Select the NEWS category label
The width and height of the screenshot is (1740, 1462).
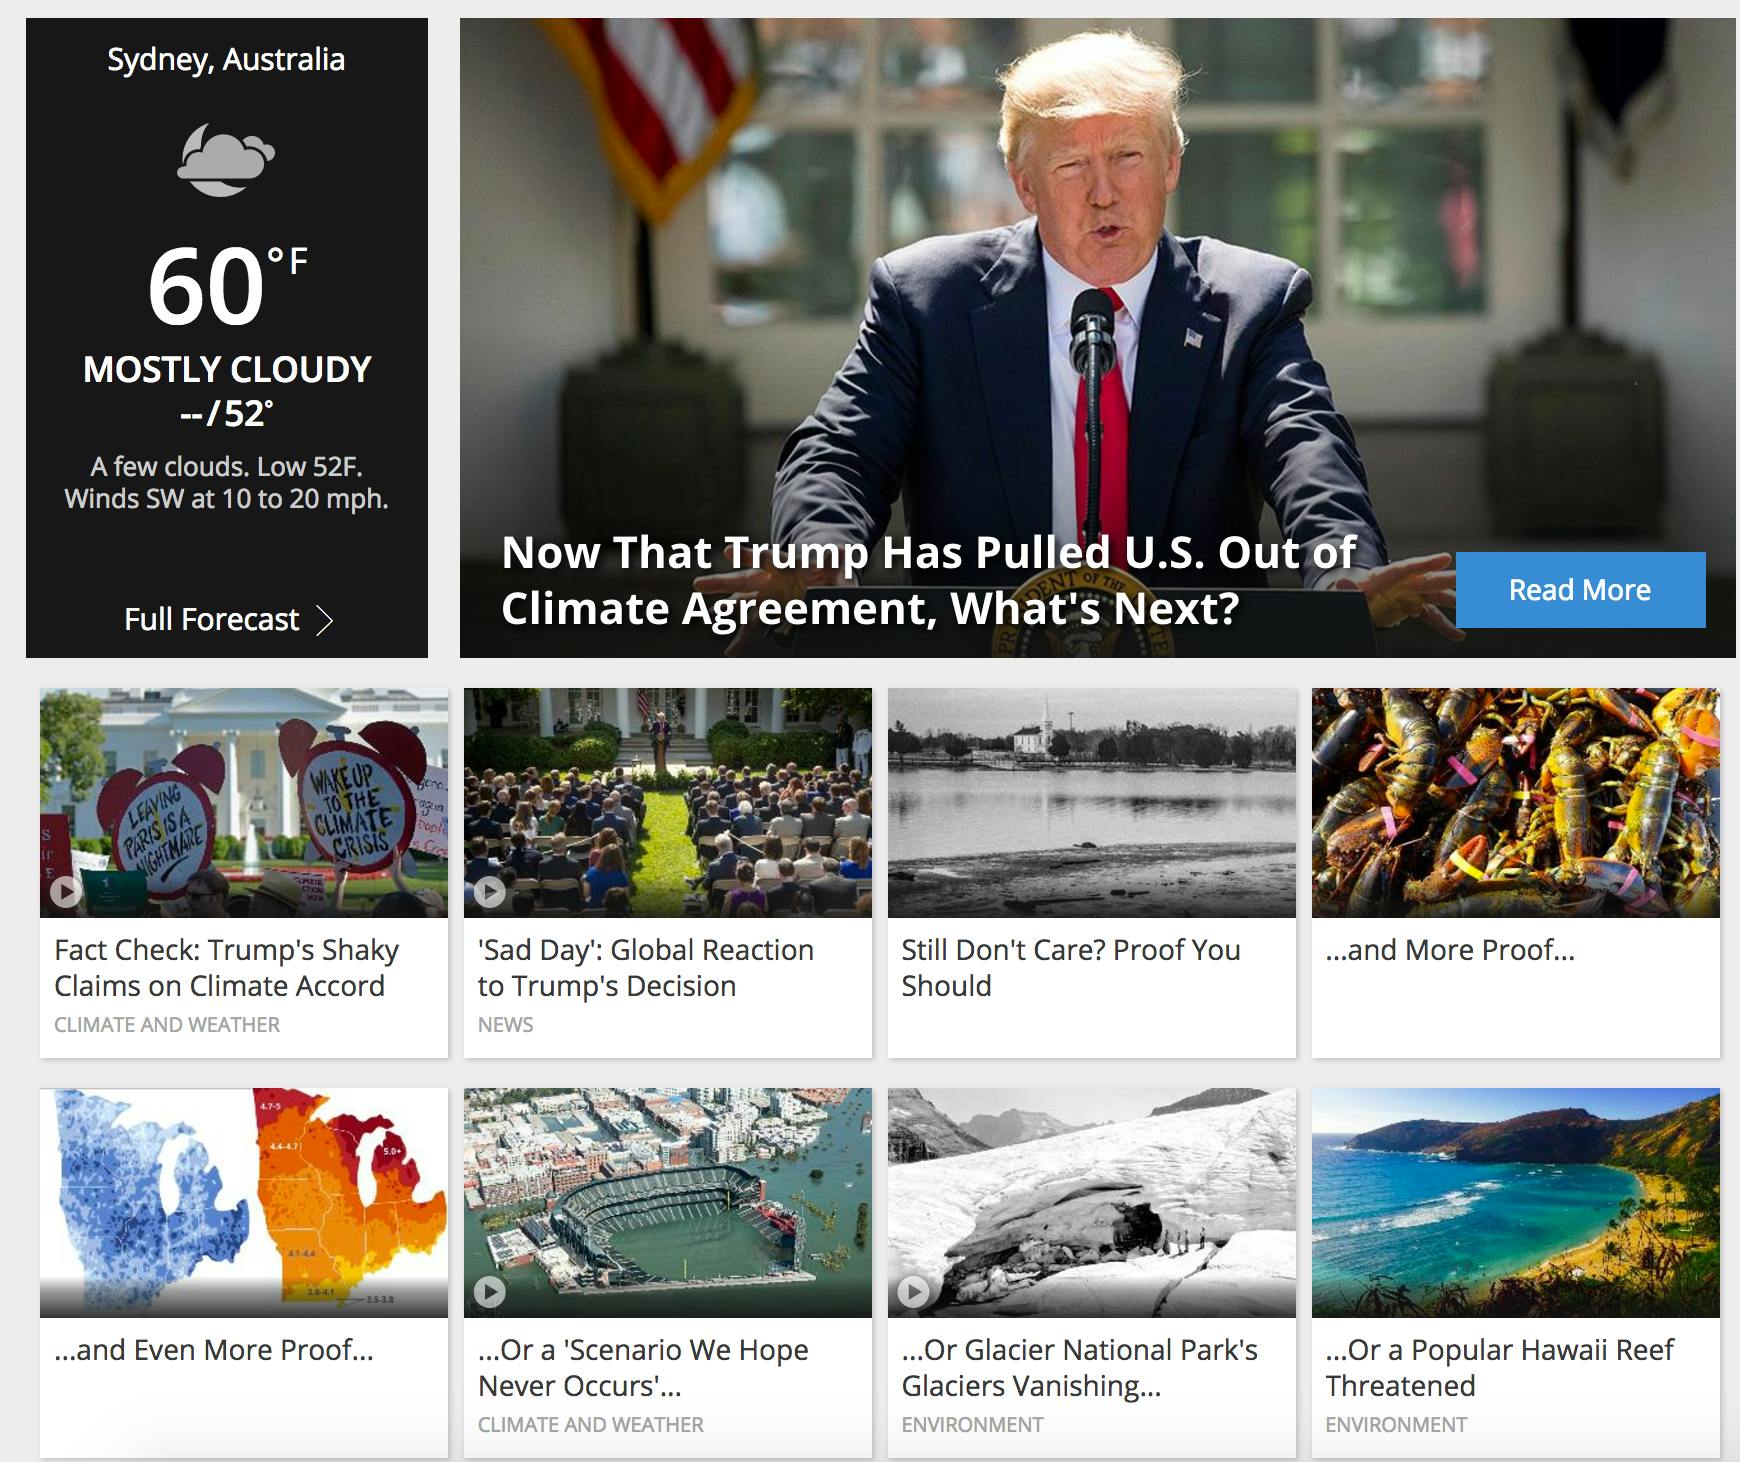[506, 1025]
